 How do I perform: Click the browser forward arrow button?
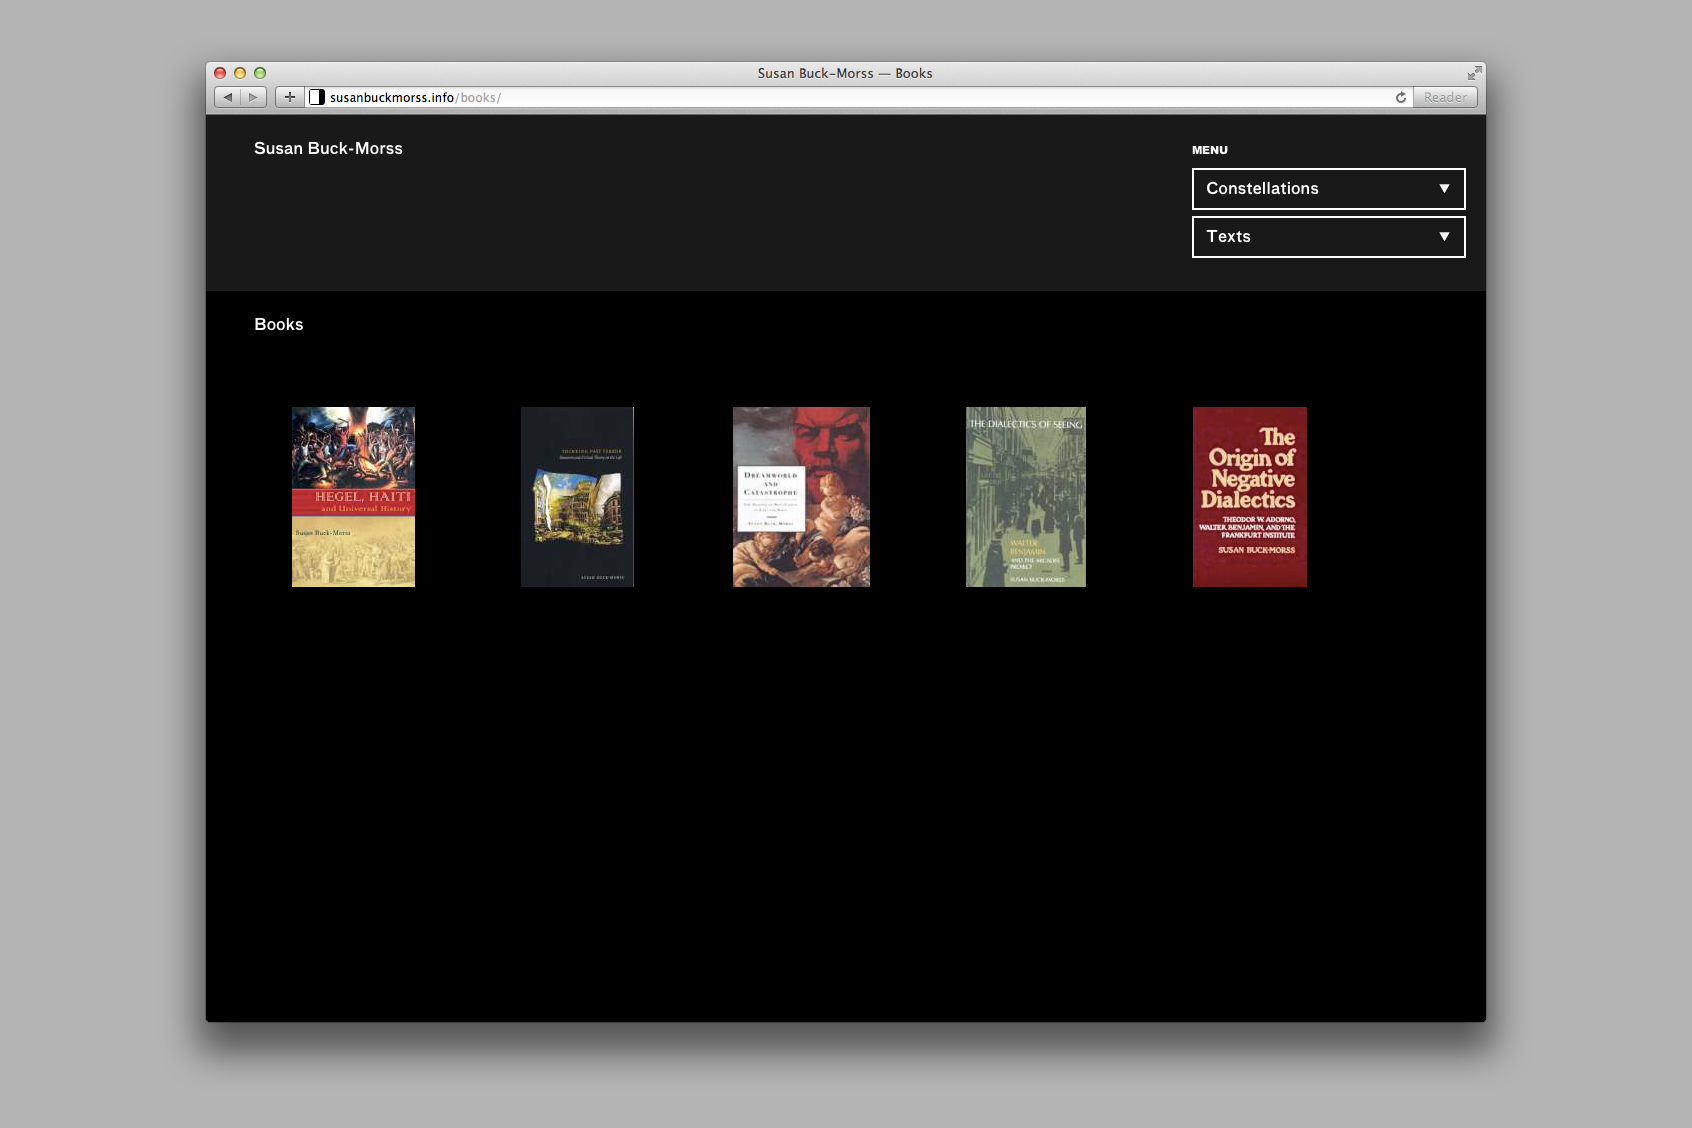point(254,97)
